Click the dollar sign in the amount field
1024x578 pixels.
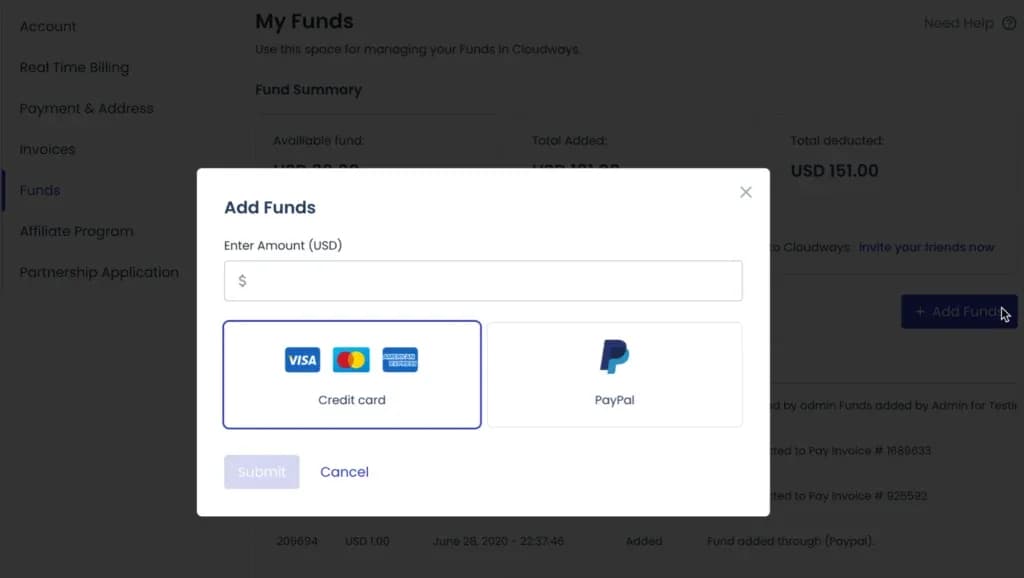[x=241, y=281]
